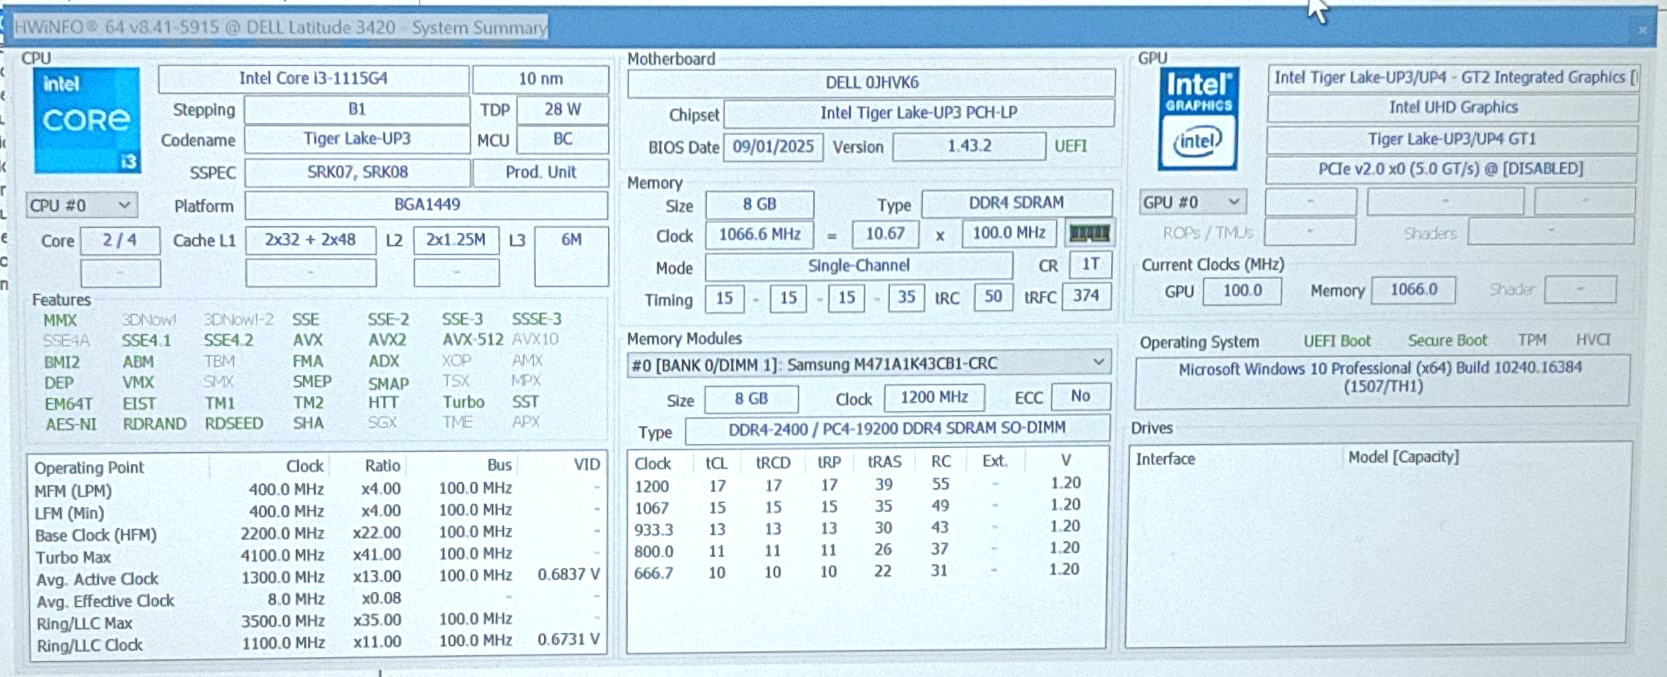
Task: Click the tRFC value 374
Action: (1086, 297)
